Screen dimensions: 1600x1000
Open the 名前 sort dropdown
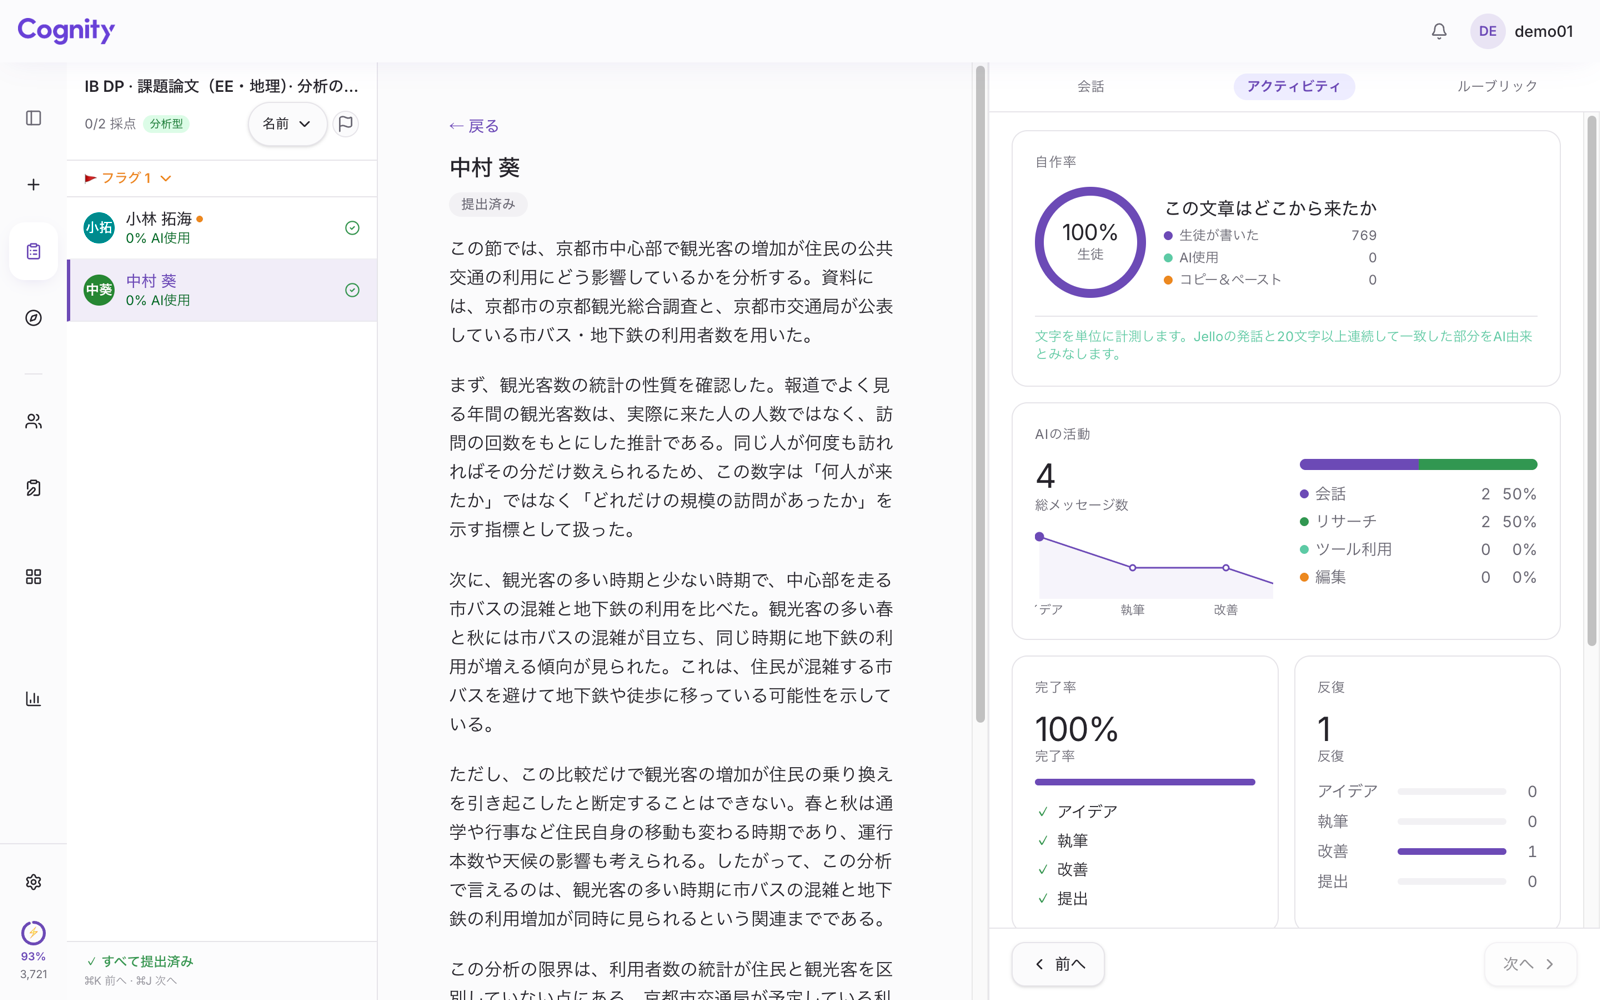[287, 124]
